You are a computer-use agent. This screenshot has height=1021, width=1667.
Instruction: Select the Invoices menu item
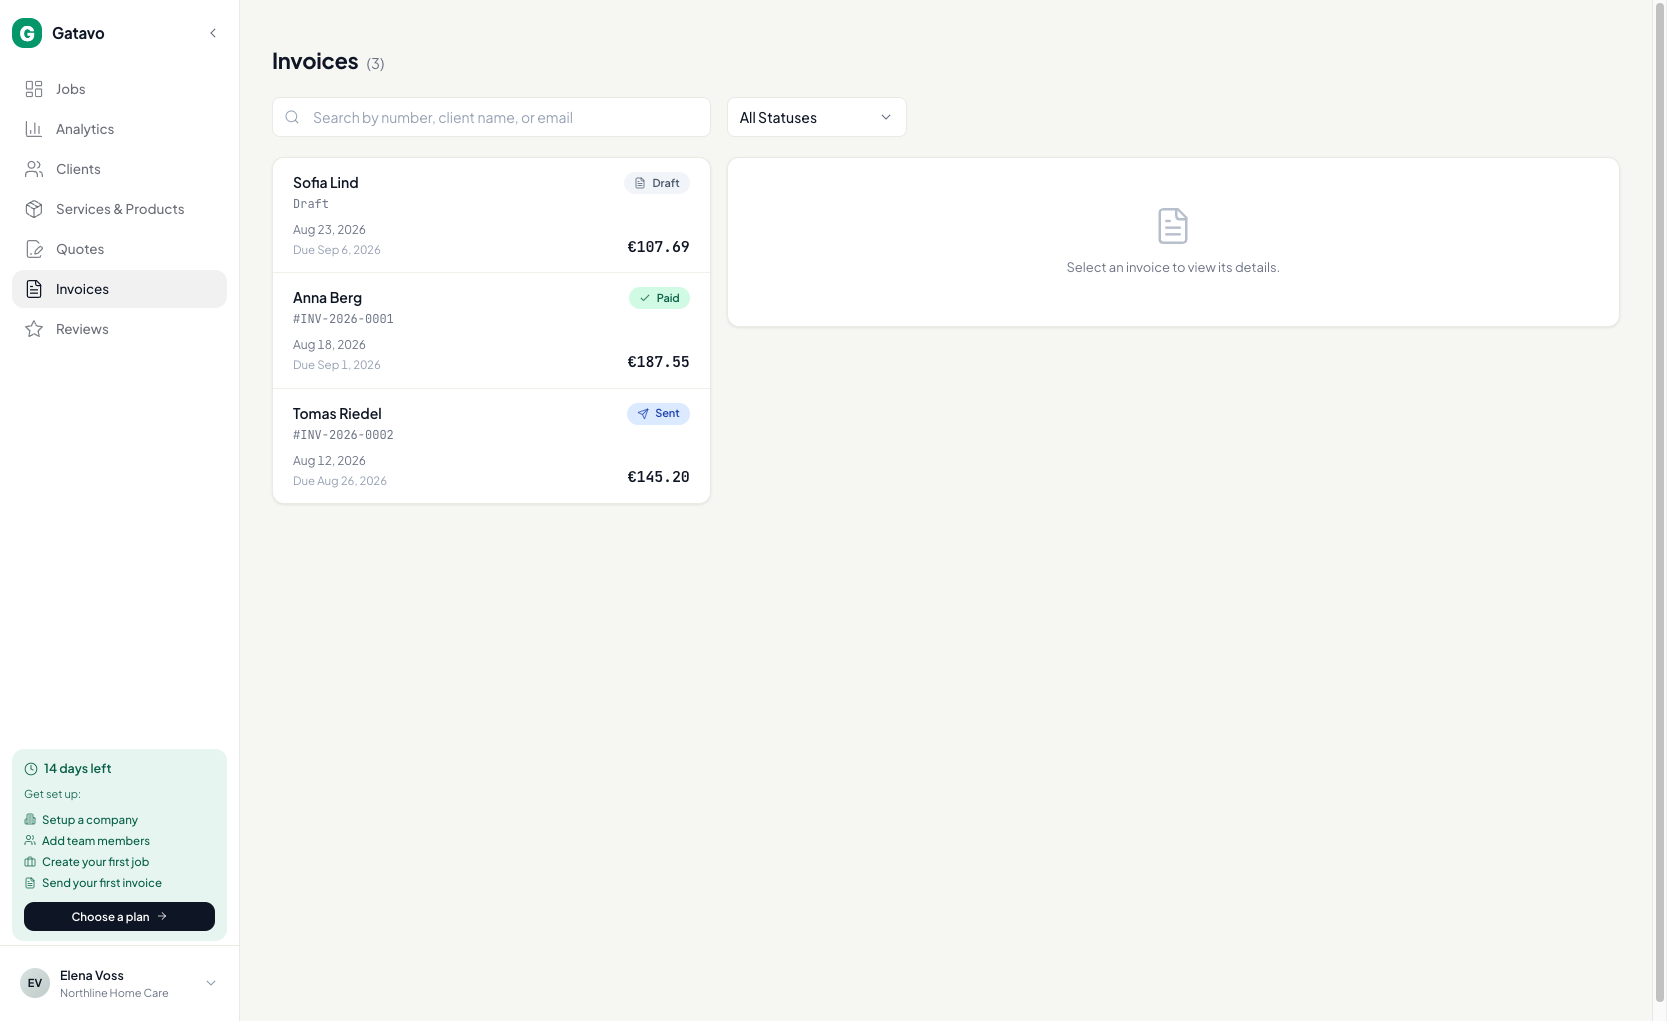coord(119,289)
